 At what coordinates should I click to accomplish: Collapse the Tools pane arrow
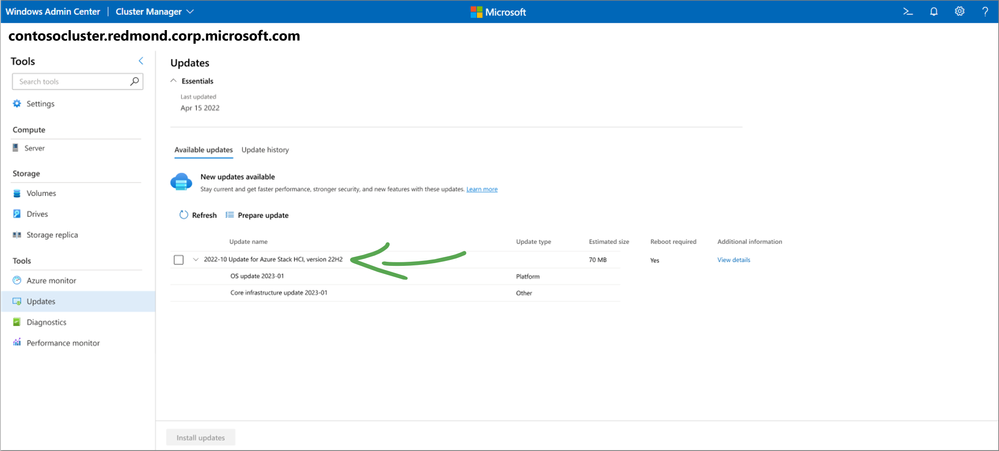pyautogui.click(x=141, y=61)
